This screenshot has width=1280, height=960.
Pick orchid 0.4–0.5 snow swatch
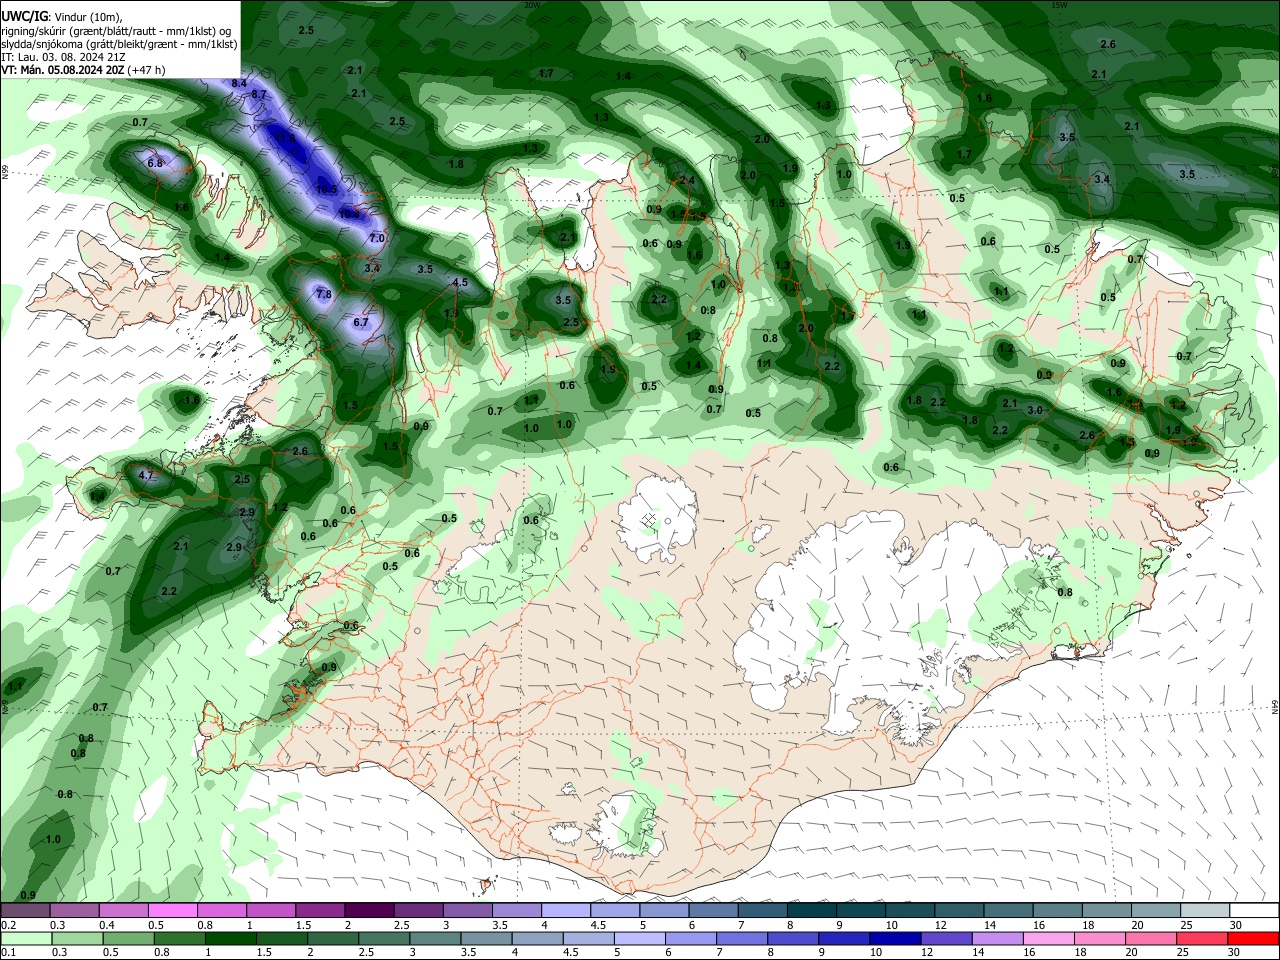tap(123, 911)
